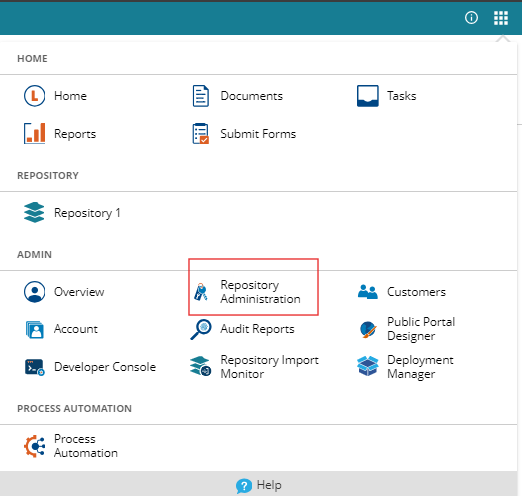
Task: Open the Deployment Manager box icon
Action: coord(368,366)
